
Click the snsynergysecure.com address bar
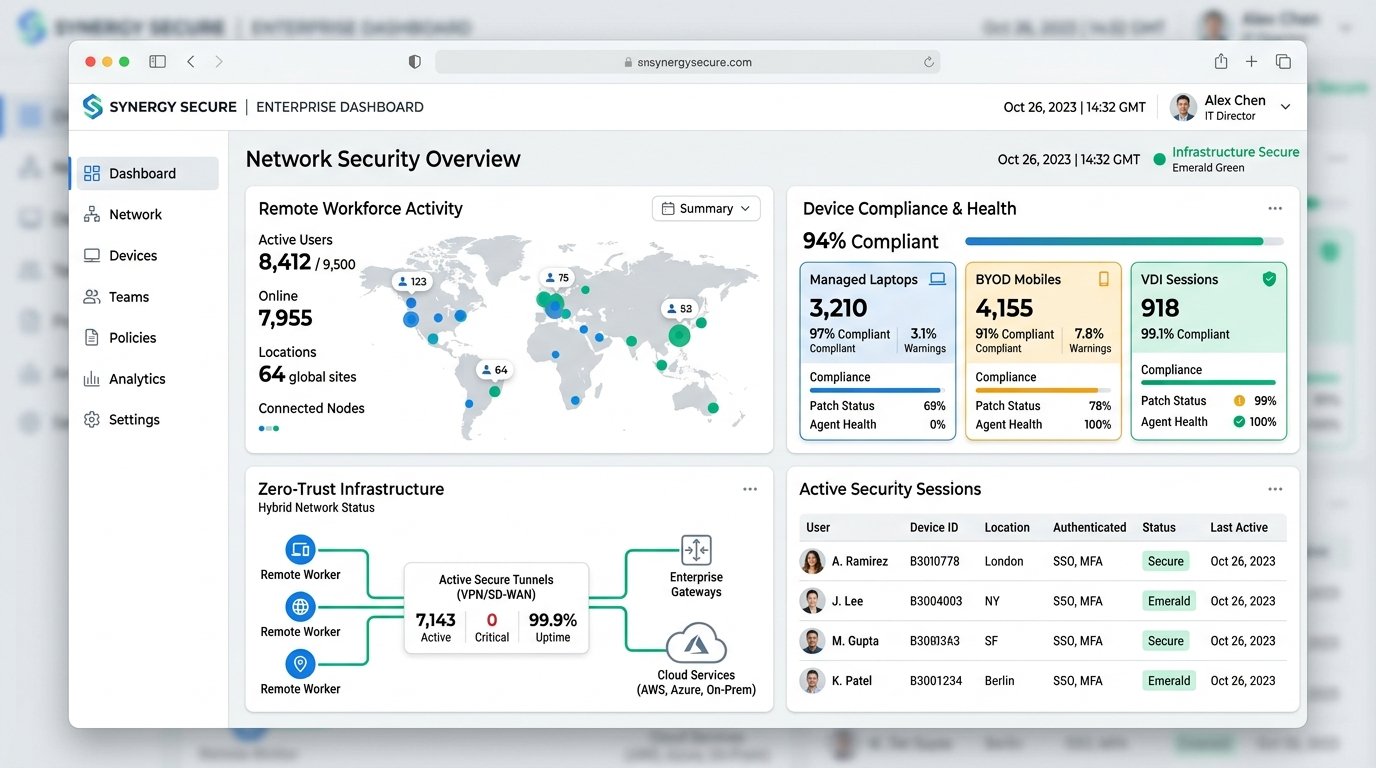coord(687,62)
